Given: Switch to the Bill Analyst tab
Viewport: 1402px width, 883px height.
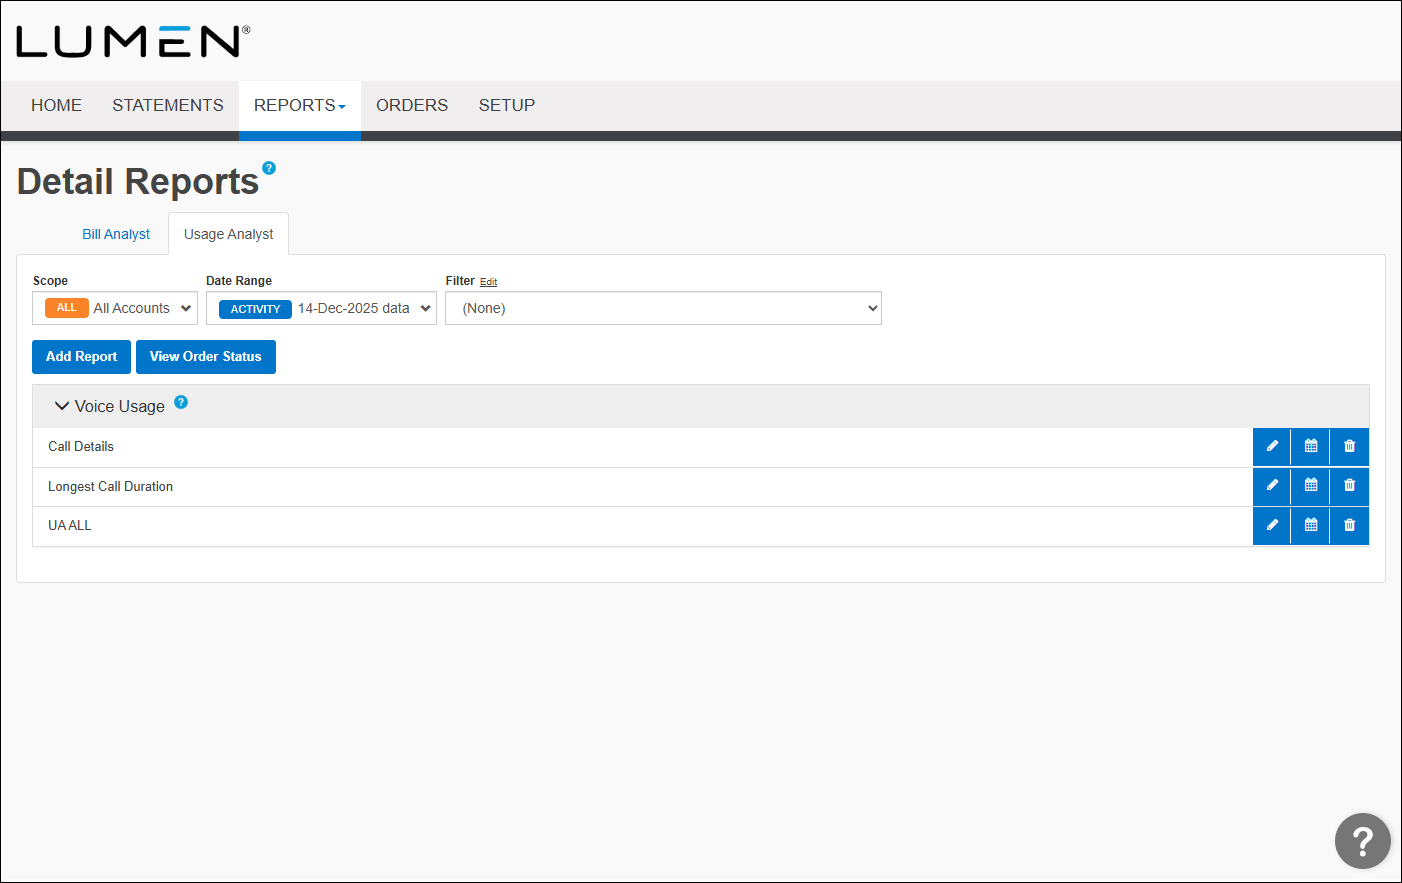Looking at the screenshot, I should coord(115,233).
